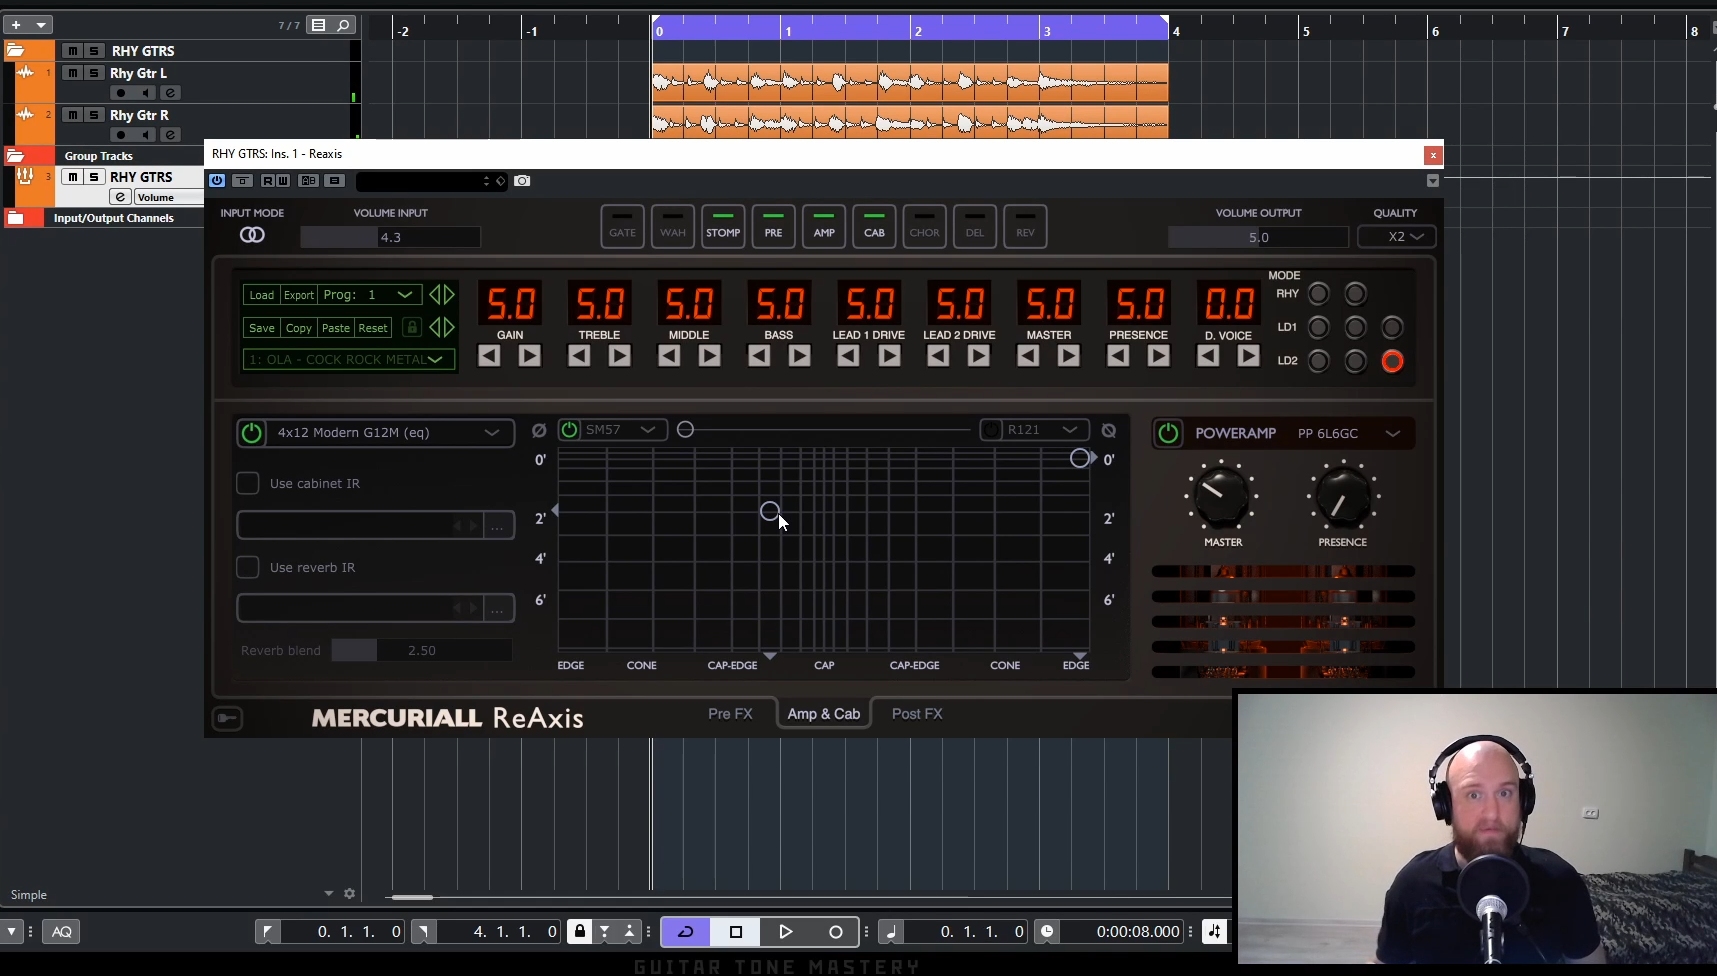The image size is (1717, 976).
Task: Take plugin snapshot with camera icon
Action: click(x=522, y=181)
